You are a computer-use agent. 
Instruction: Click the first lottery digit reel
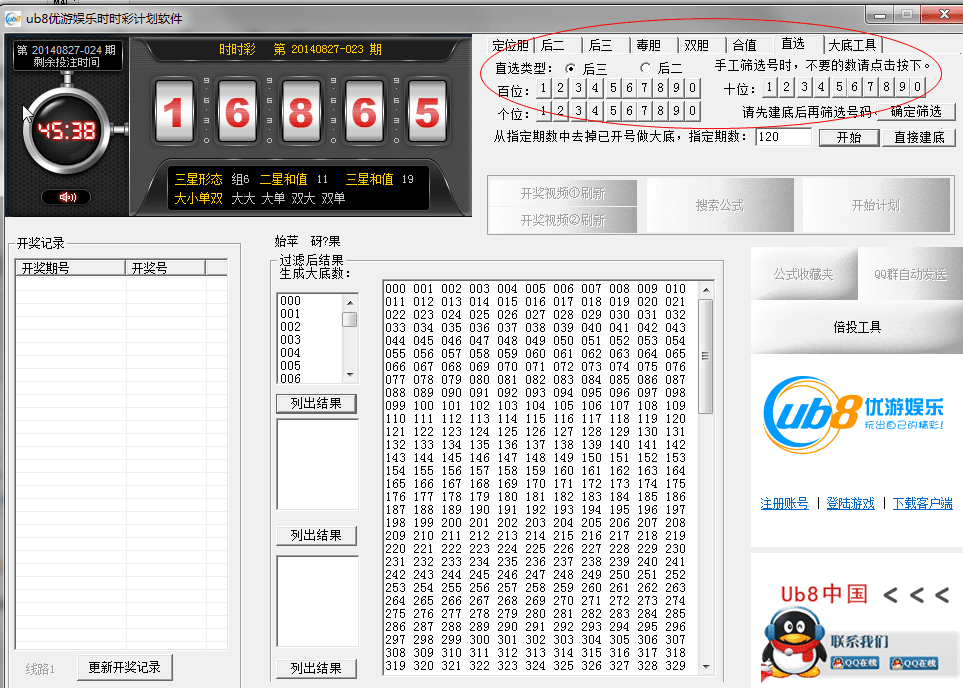pos(174,113)
